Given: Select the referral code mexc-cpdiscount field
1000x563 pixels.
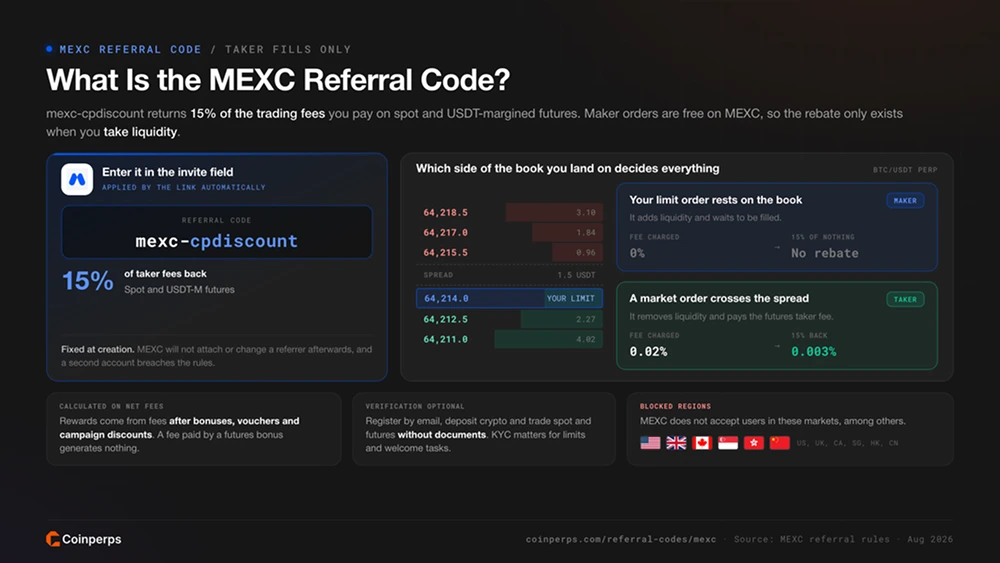Looking at the screenshot, I should [x=217, y=232].
